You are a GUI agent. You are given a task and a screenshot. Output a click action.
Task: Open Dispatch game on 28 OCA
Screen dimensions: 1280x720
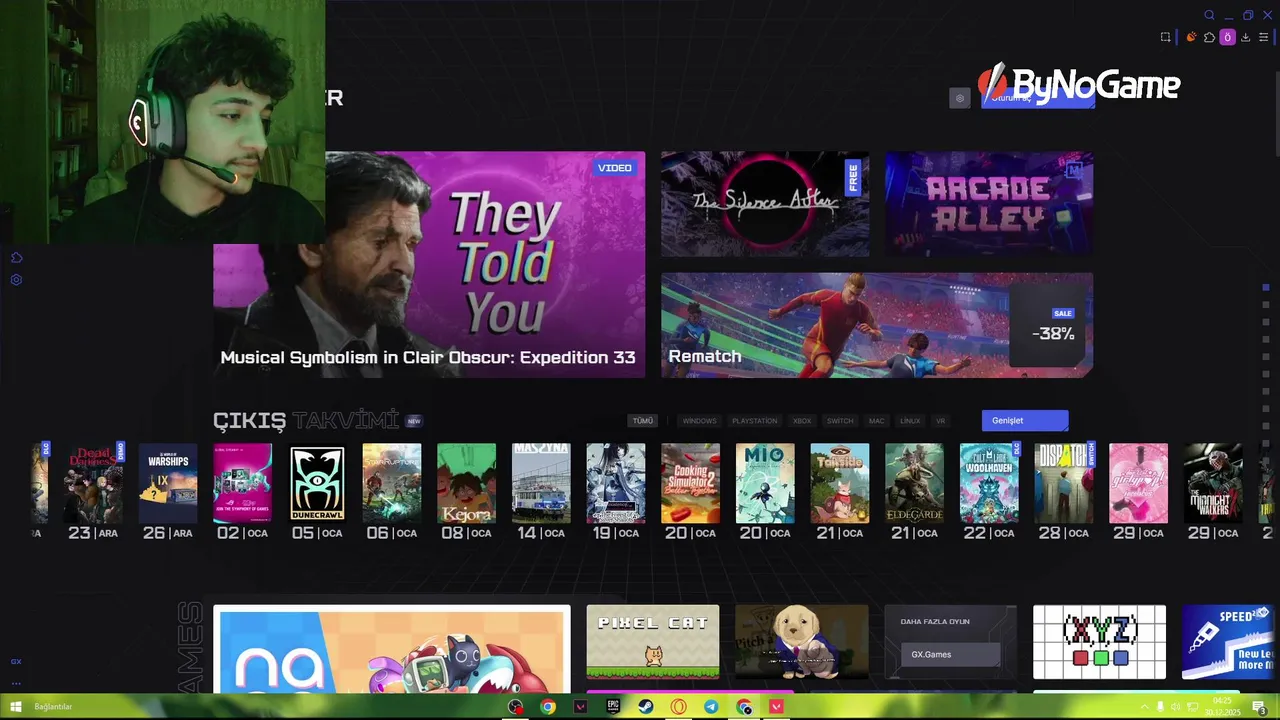(1064, 484)
